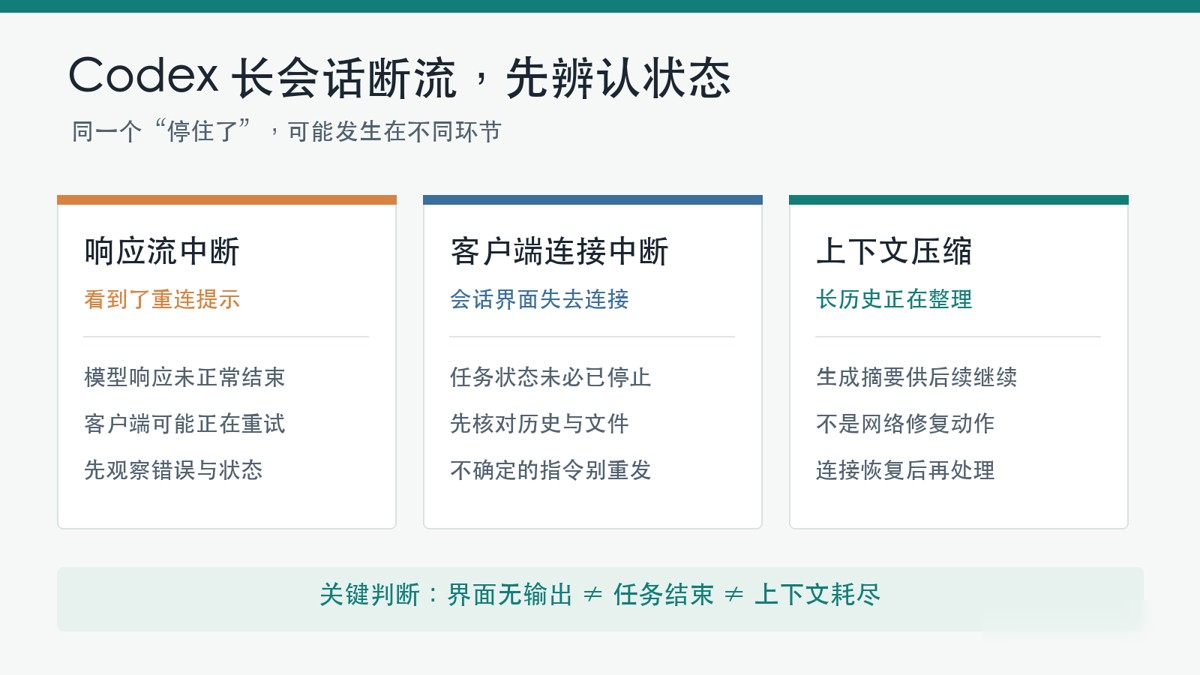The height and width of the screenshot is (675, 1200).
Task: Click the line '先核对历史与文件'
Action: pos(539,424)
